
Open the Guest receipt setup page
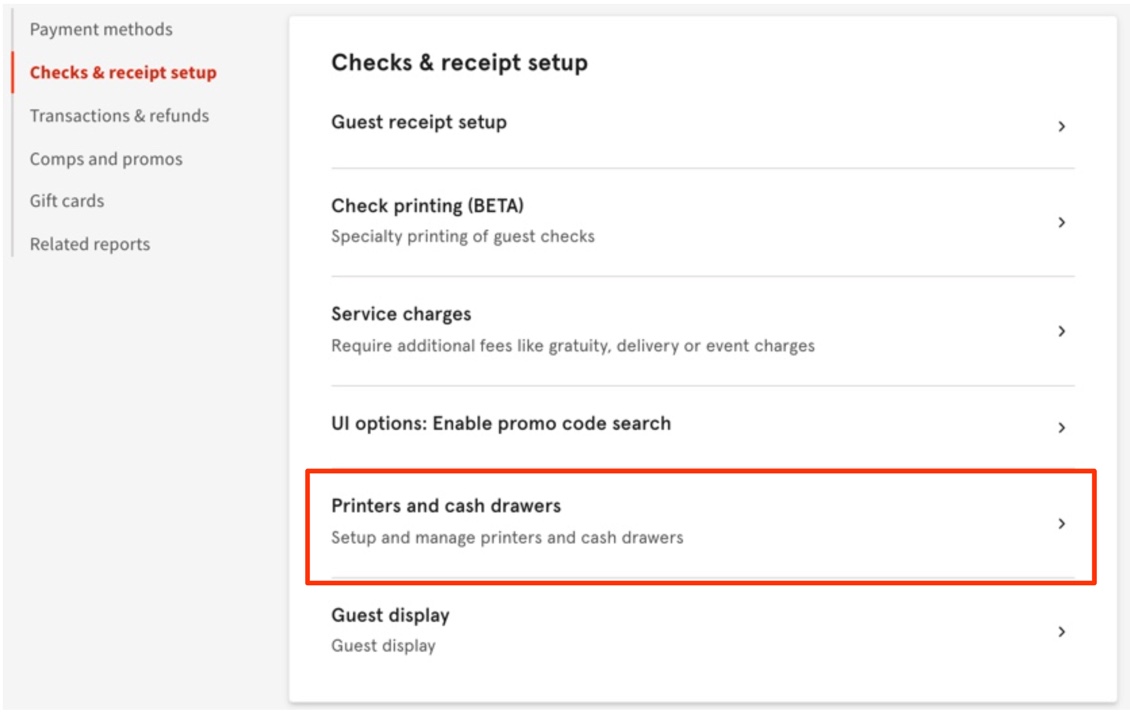tap(417, 122)
